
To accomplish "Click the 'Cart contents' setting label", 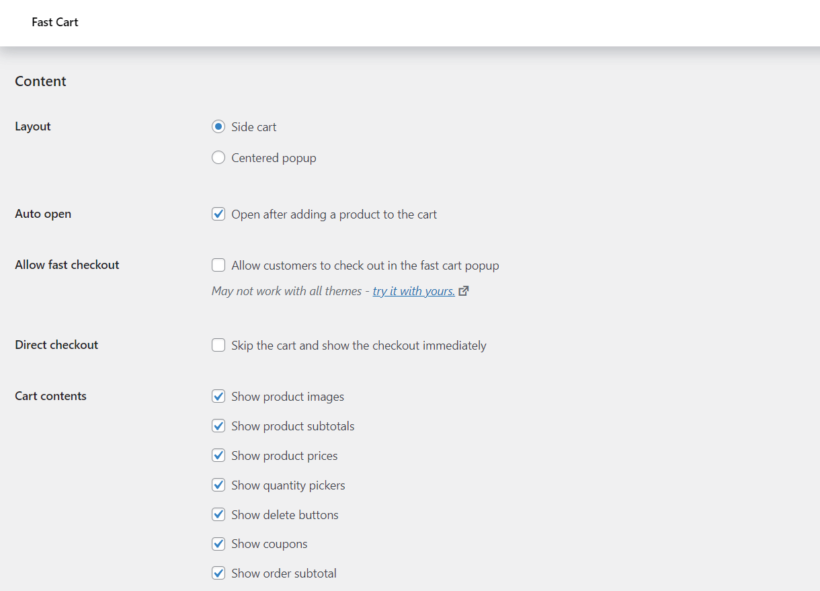I will (50, 395).
